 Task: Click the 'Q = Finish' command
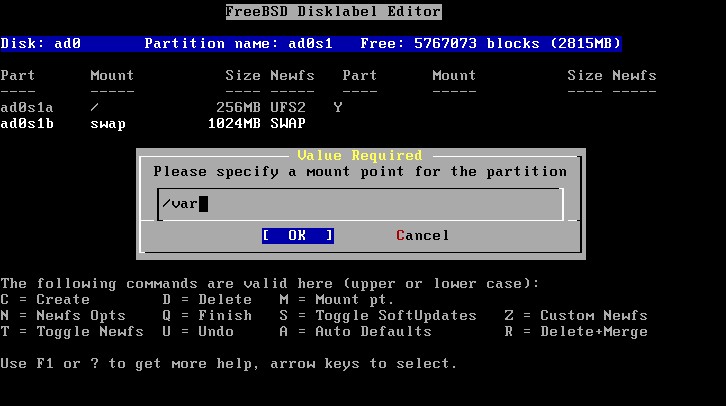coord(207,316)
